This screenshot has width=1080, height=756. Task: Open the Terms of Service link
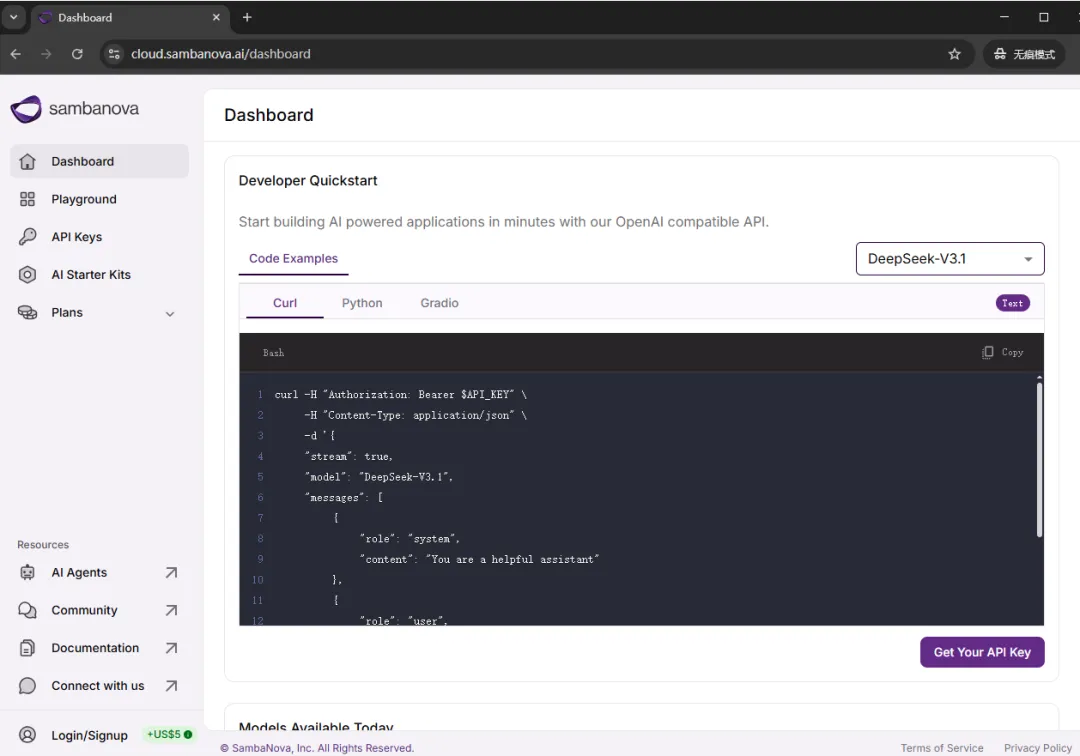(942, 748)
